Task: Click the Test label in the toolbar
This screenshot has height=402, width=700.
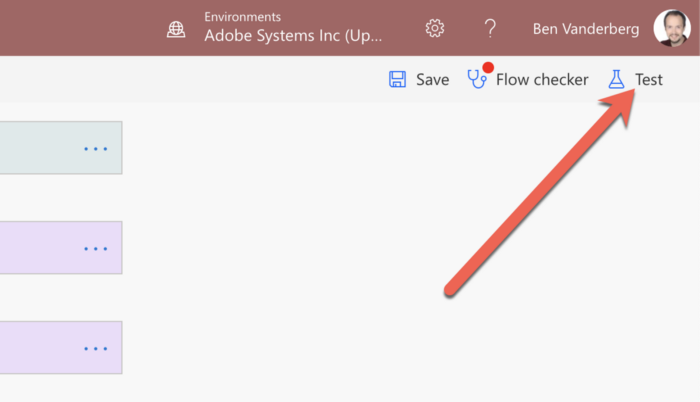Action: [649, 80]
